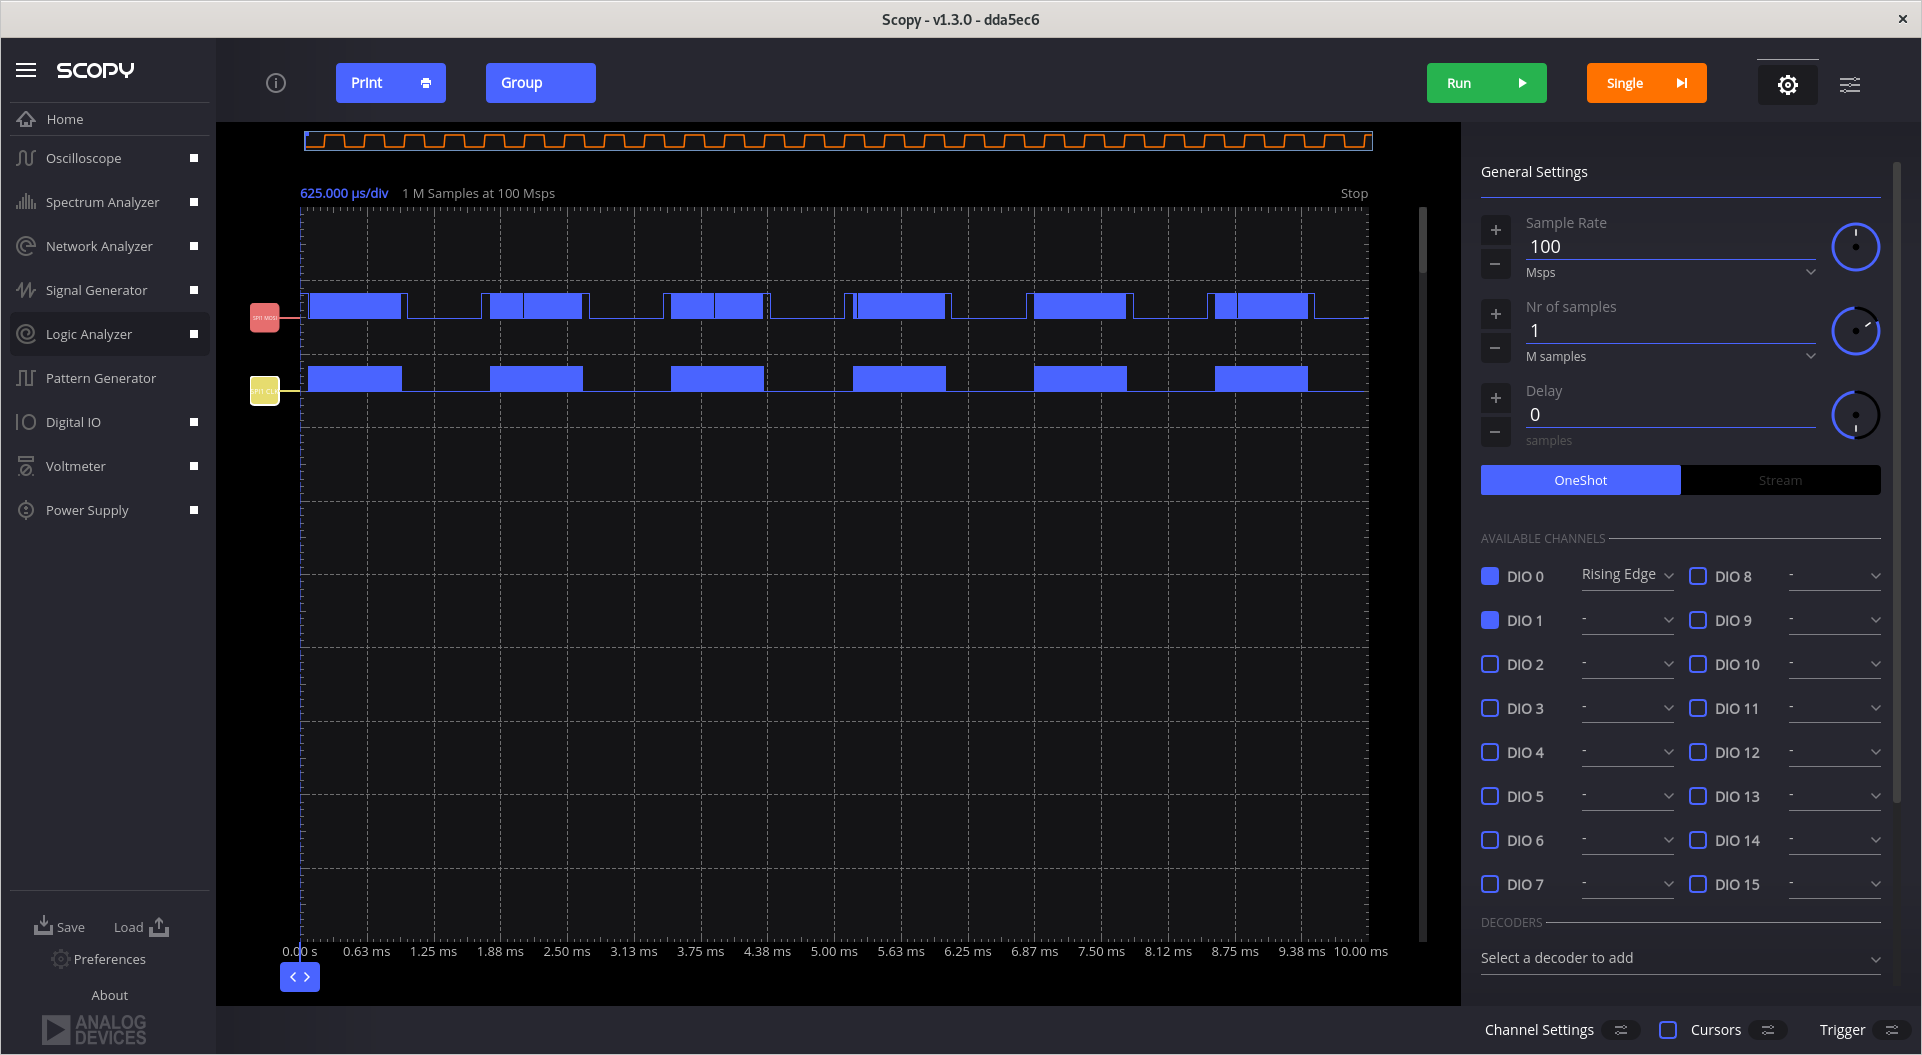Click the Logic Analyzer instrument icon
1922x1055 pixels.
(26, 334)
